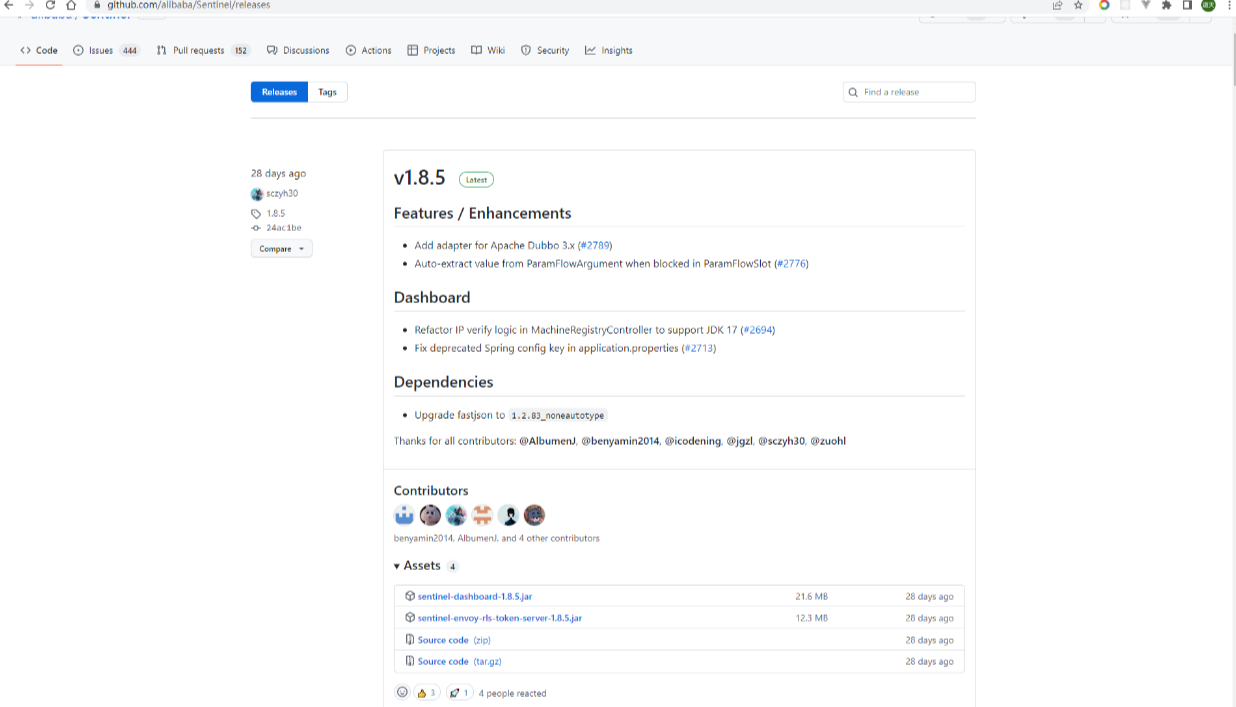The width and height of the screenshot is (1236, 707).
Task: Open the Issues tab
Action: point(106,50)
